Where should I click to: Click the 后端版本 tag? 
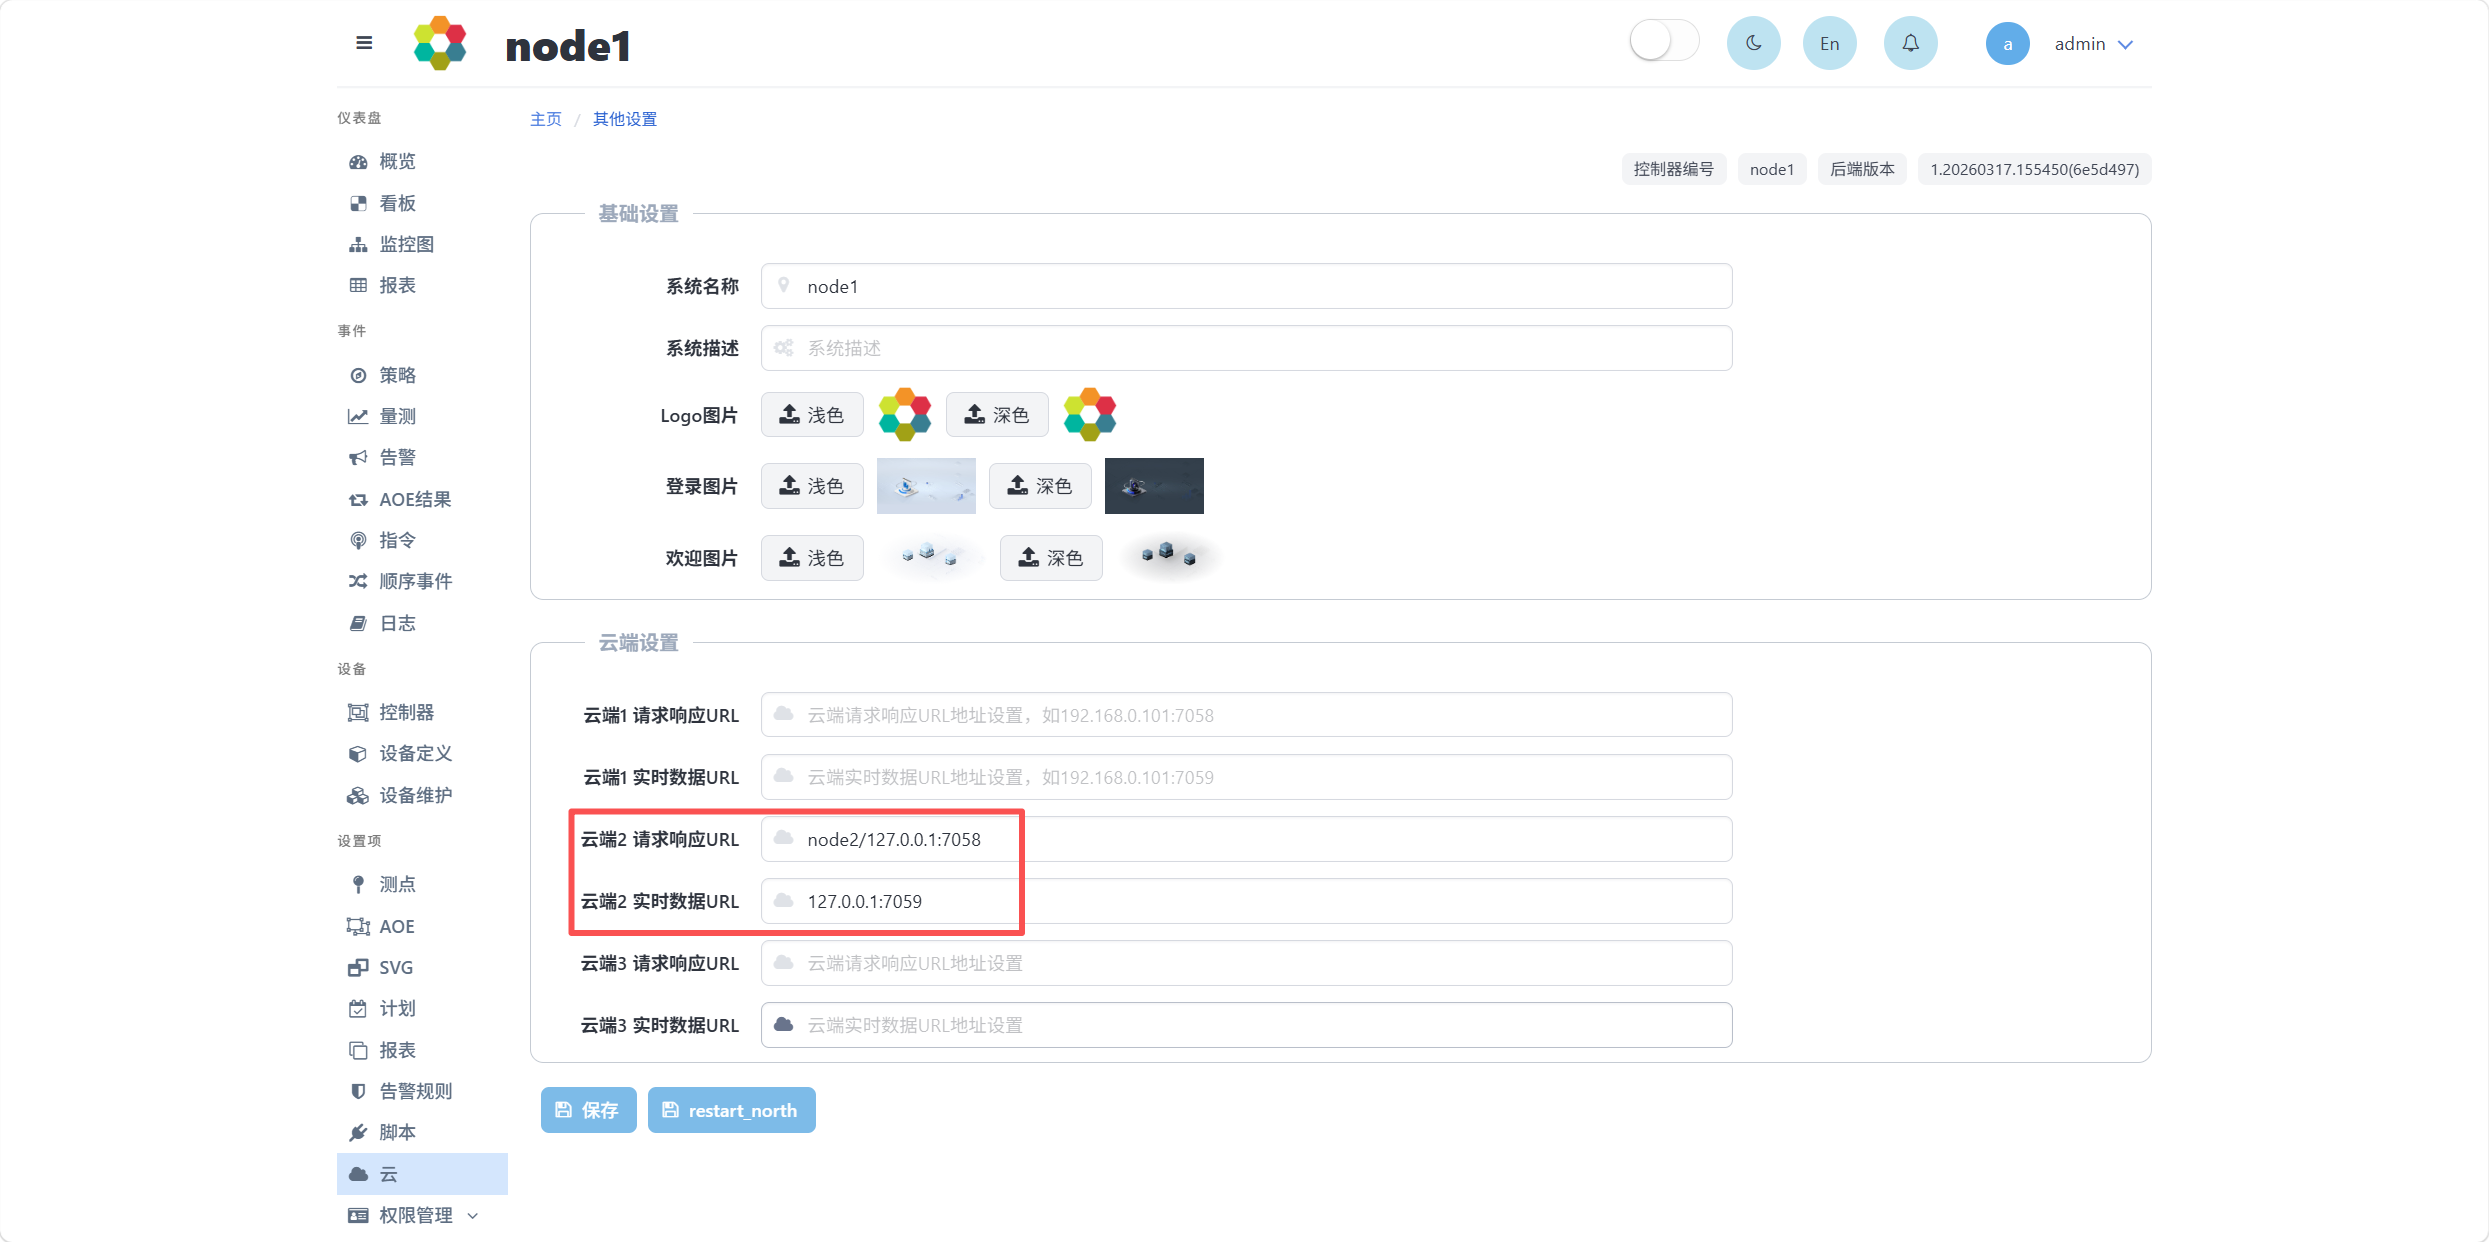(1862, 169)
